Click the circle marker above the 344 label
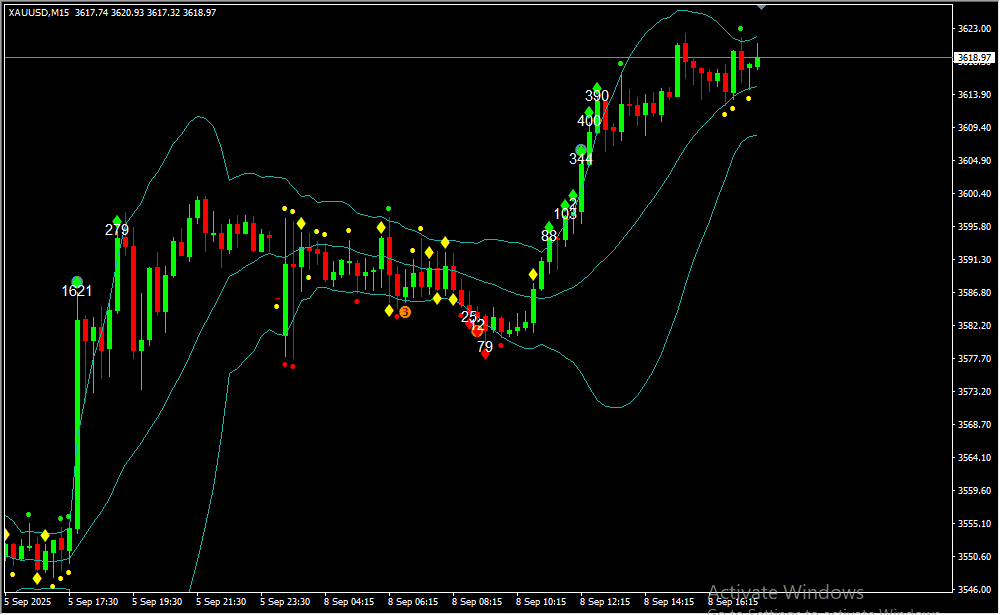The height and width of the screenshot is (615, 1000). click(581, 150)
